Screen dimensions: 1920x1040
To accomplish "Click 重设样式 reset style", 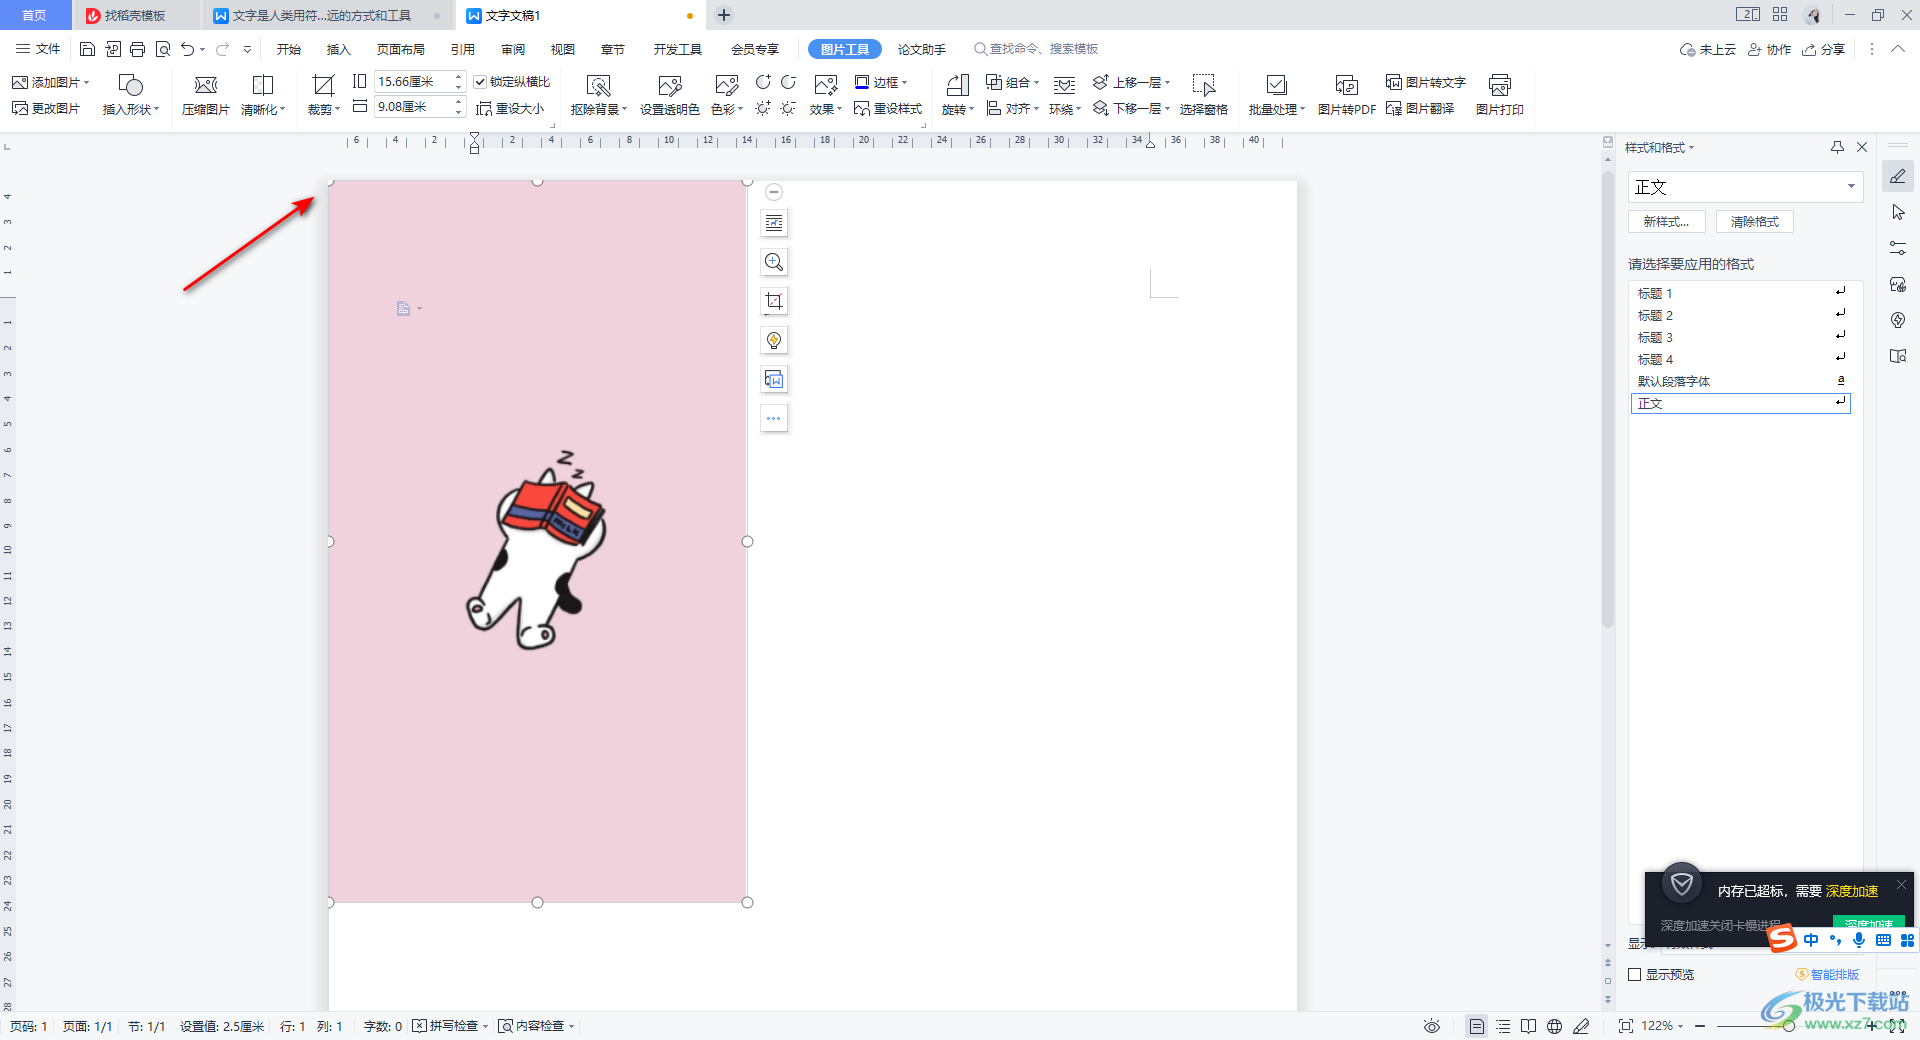I will point(888,108).
